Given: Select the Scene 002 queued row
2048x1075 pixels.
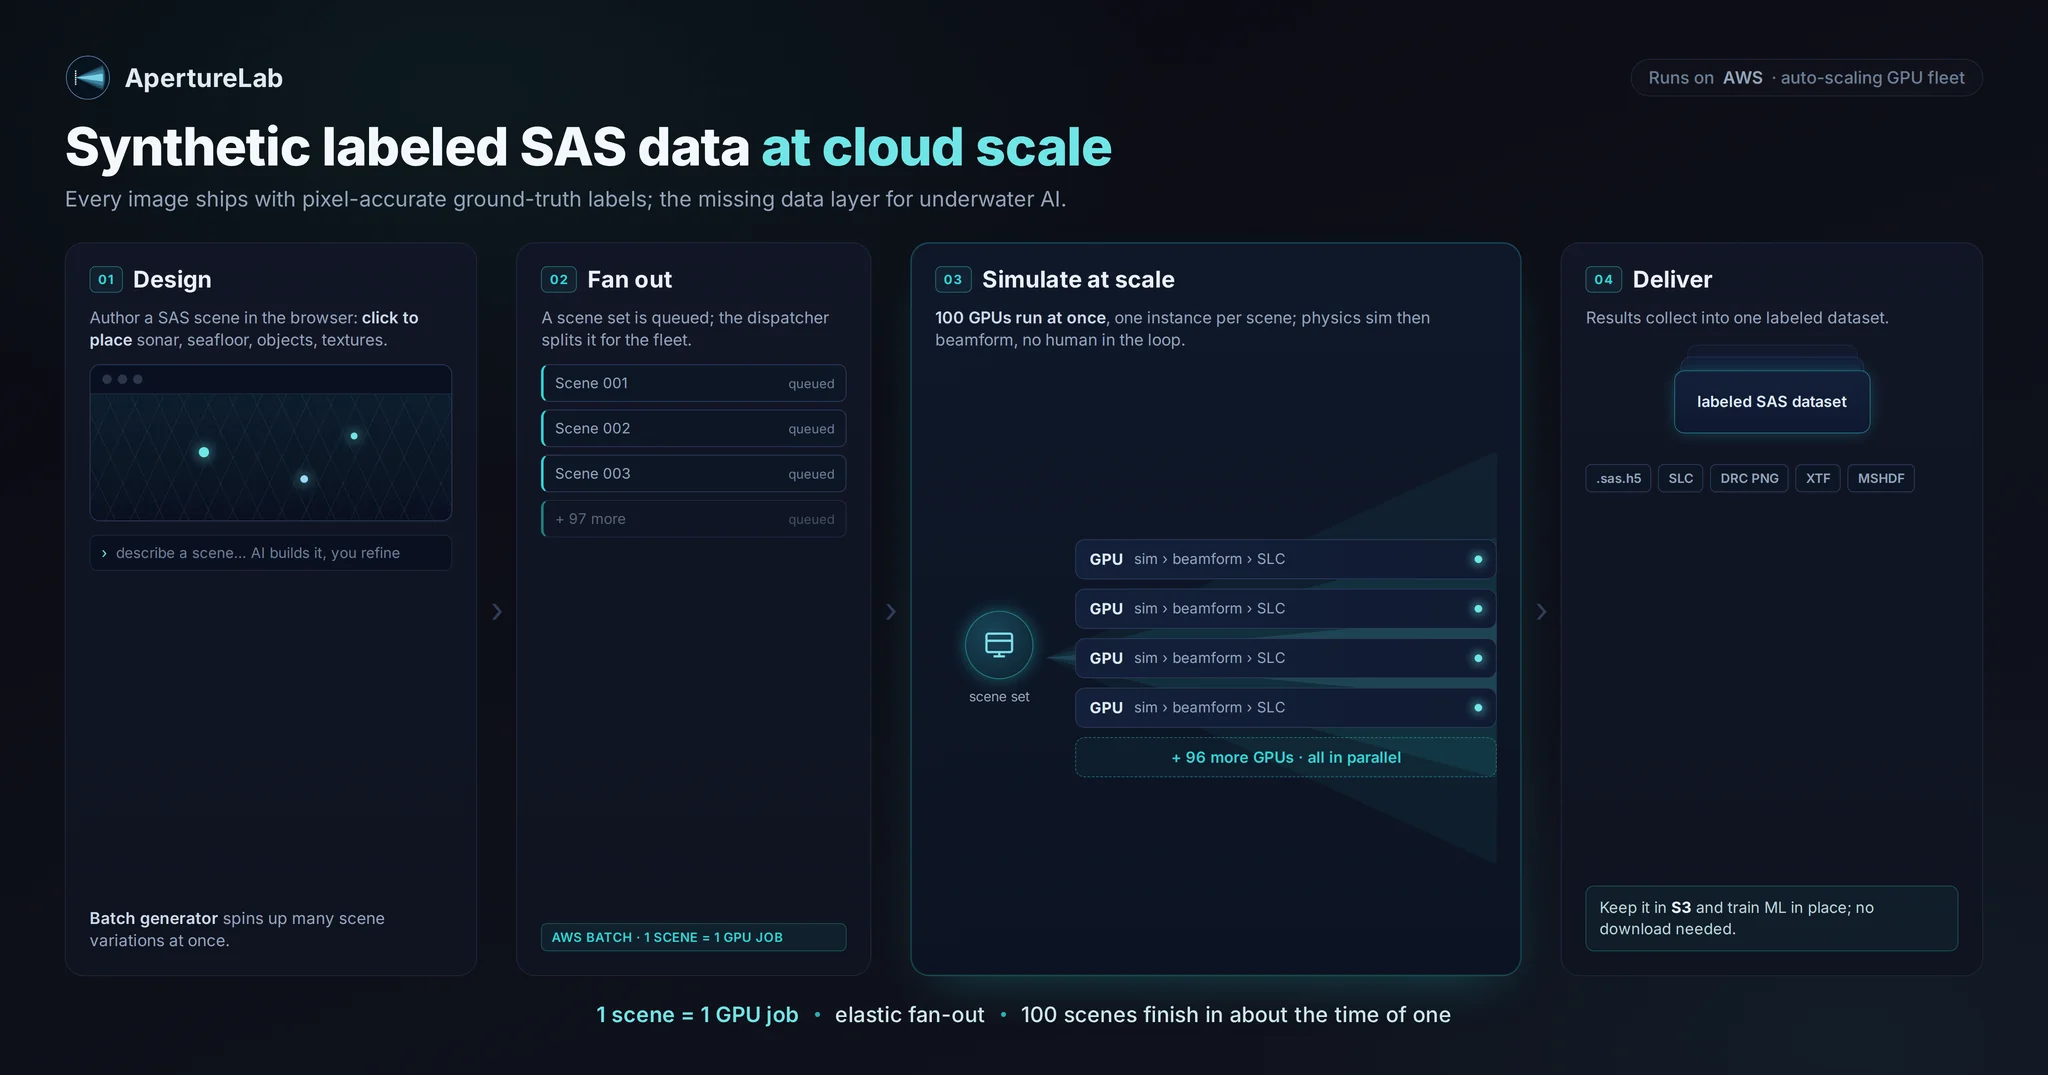Looking at the screenshot, I should click(x=694, y=428).
